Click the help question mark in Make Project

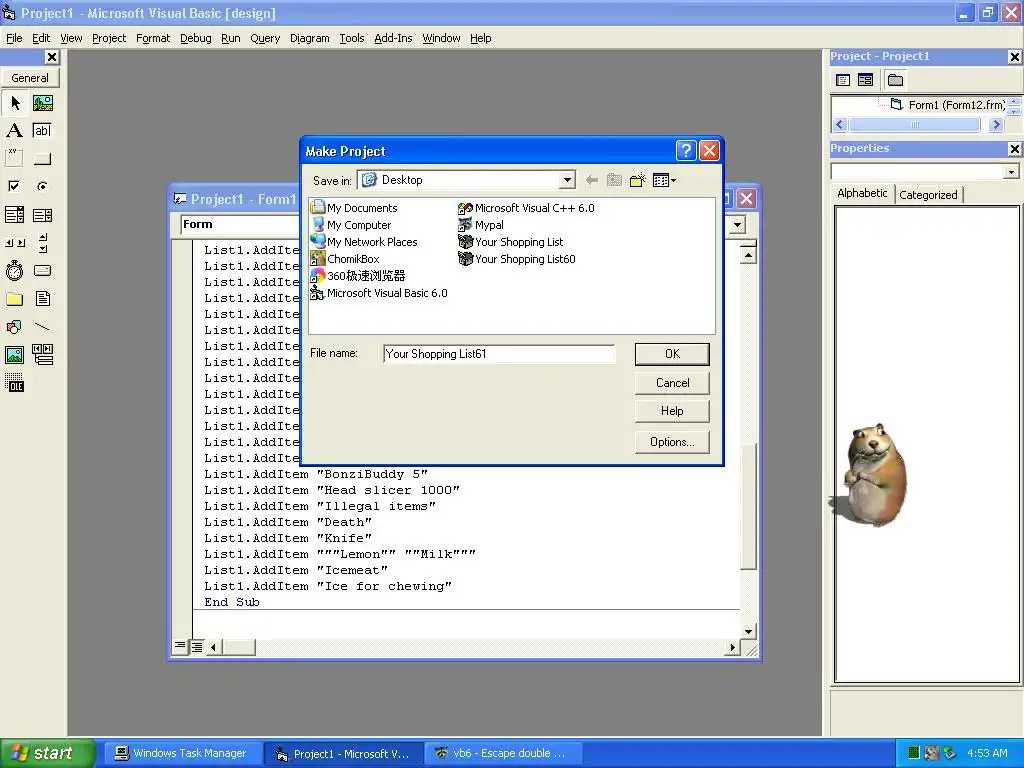686,152
